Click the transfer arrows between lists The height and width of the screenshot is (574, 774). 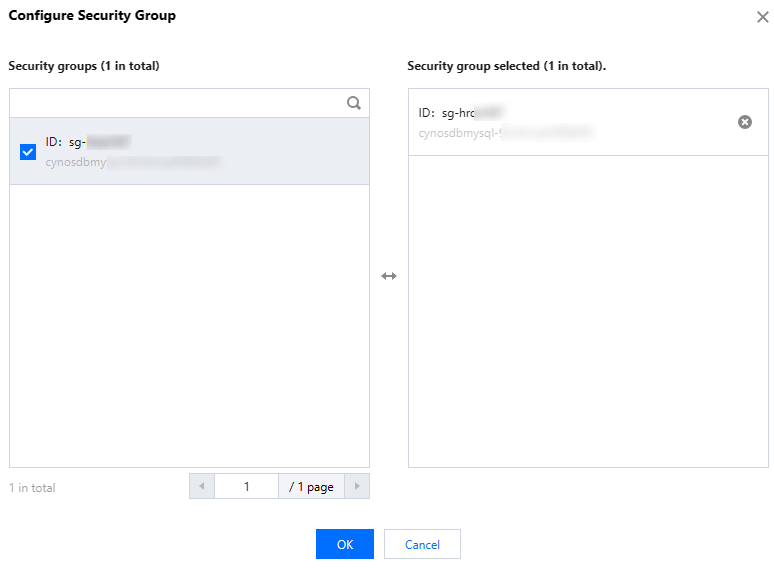[x=389, y=276]
